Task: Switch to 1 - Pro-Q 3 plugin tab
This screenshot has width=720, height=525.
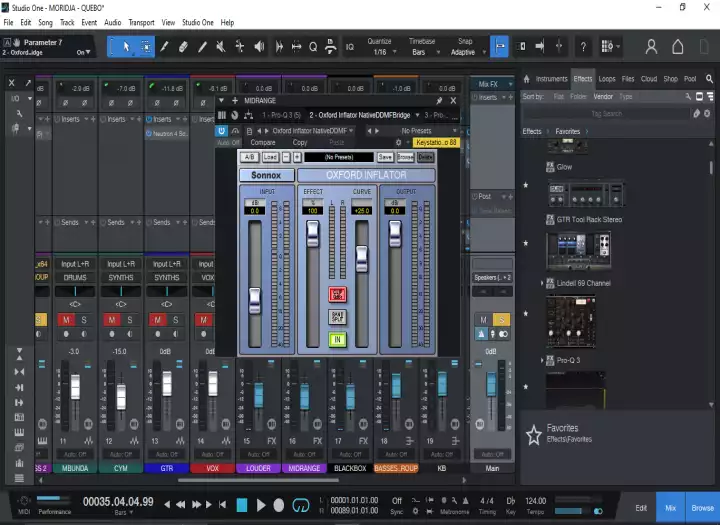Action: (x=281, y=115)
